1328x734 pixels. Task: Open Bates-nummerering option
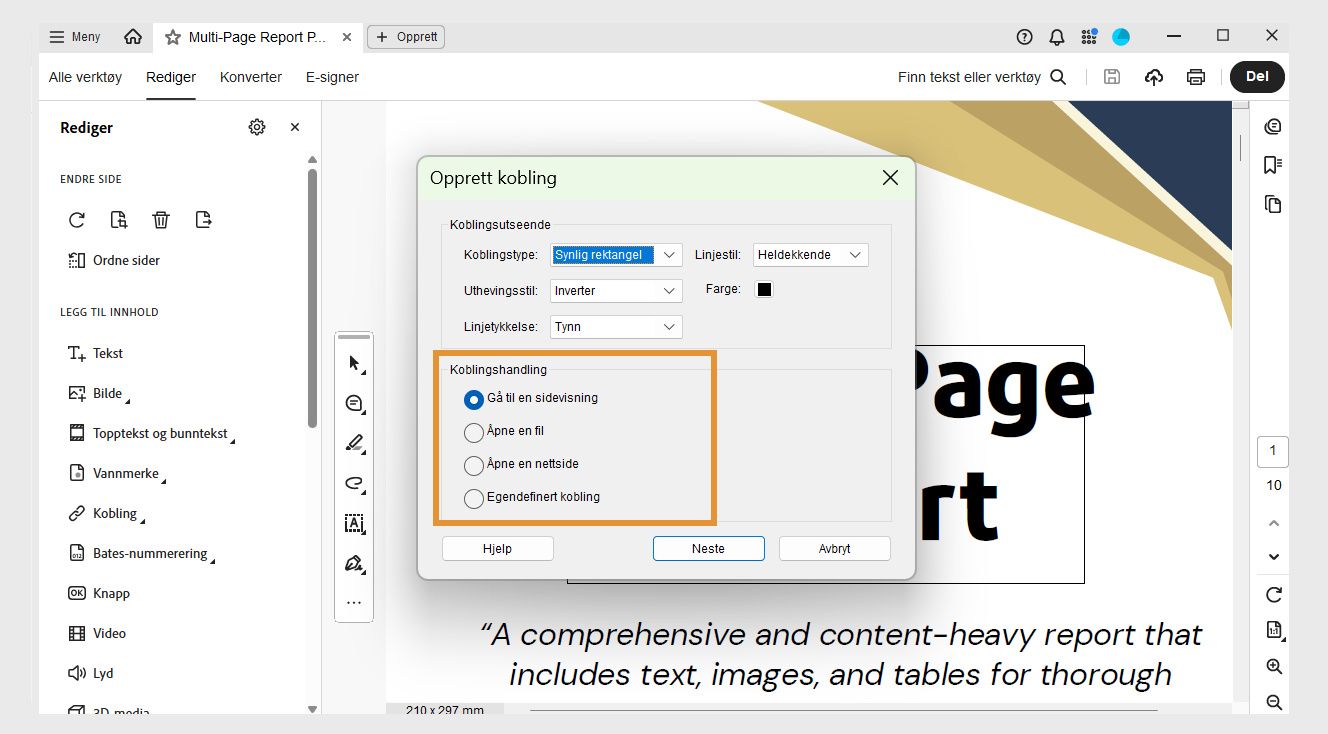pos(140,553)
